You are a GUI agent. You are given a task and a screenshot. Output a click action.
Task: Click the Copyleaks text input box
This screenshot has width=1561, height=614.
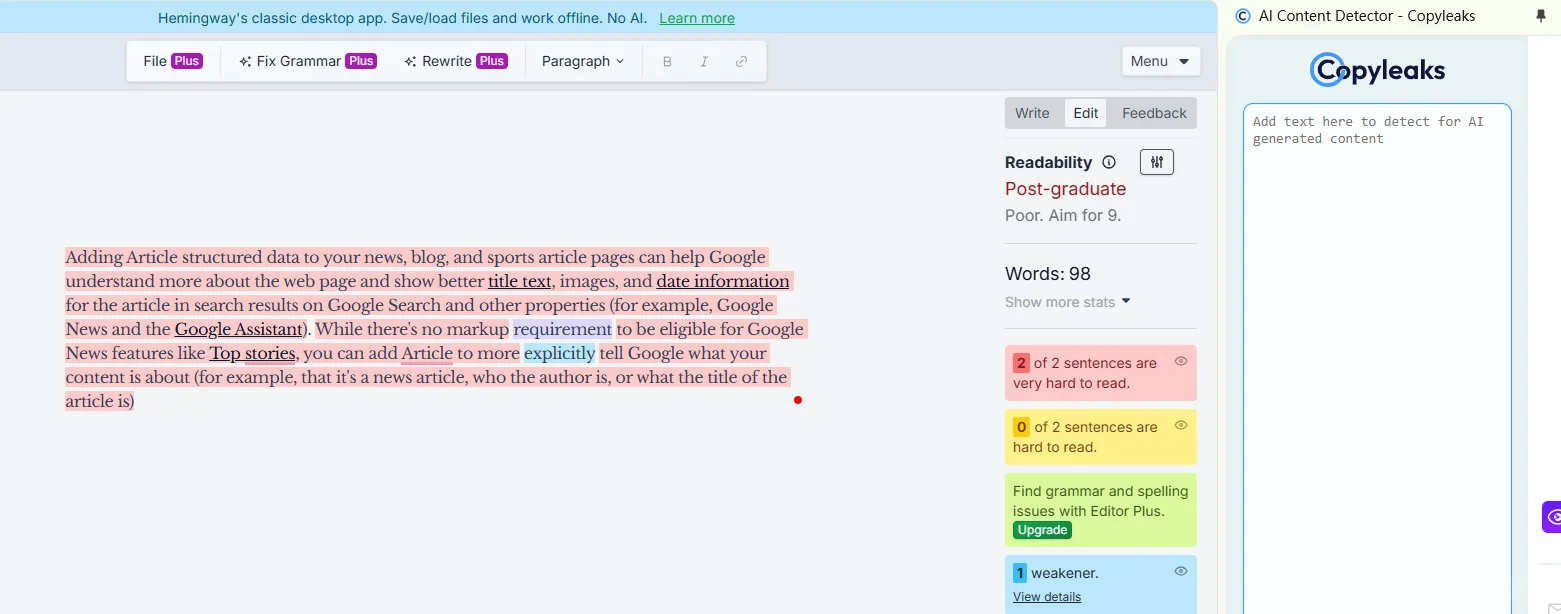(x=1377, y=358)
